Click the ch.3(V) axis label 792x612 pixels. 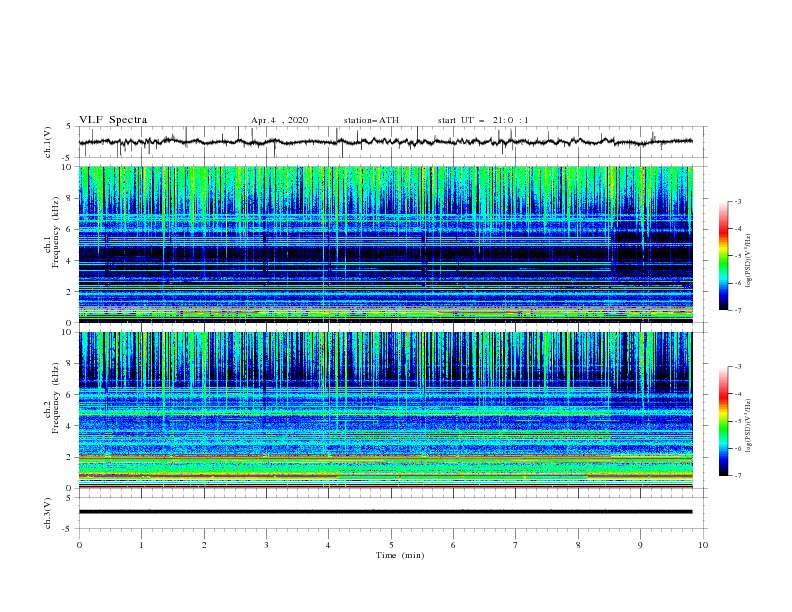(47, 513)
